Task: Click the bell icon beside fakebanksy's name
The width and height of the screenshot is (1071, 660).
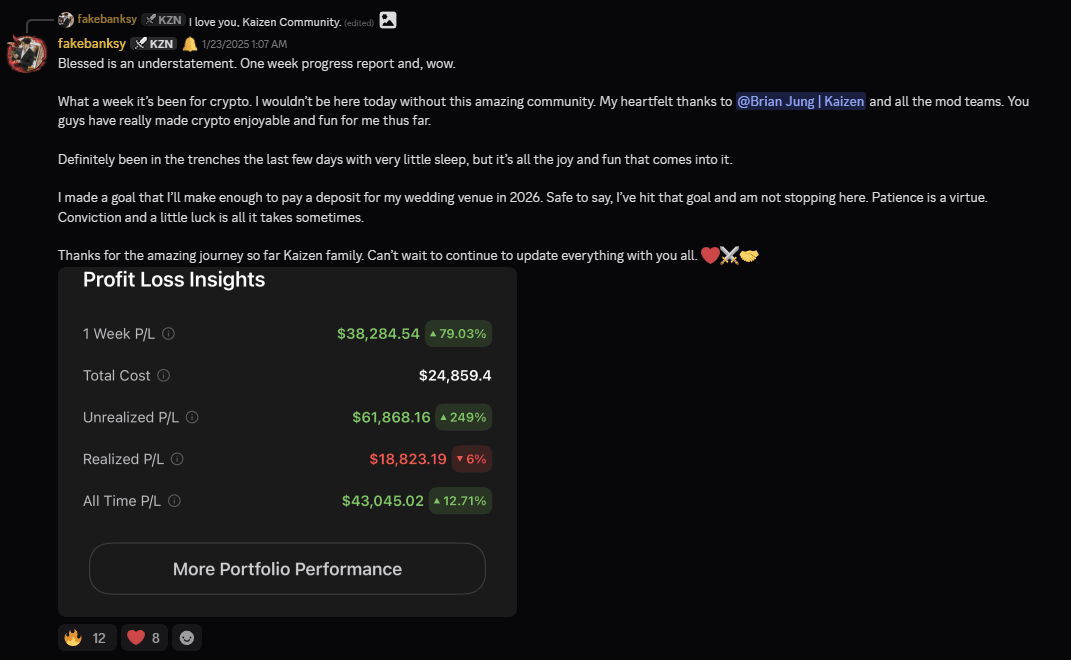Action: click(x=189, y=44)
